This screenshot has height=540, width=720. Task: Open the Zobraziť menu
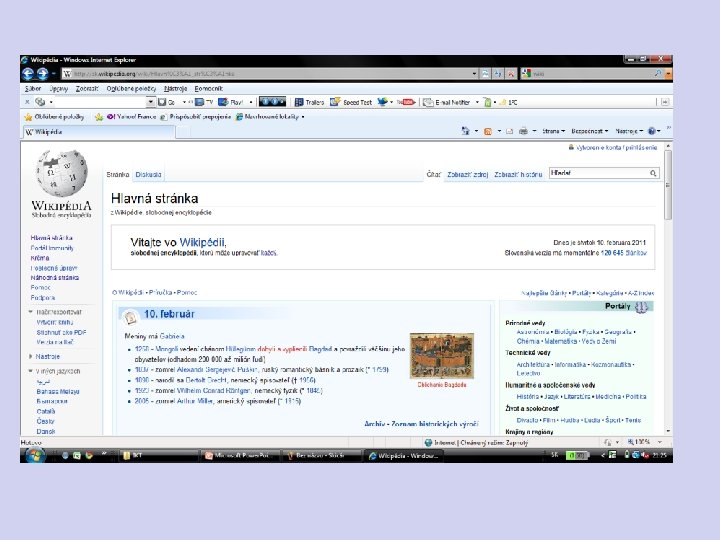click(x=87, y=89)
